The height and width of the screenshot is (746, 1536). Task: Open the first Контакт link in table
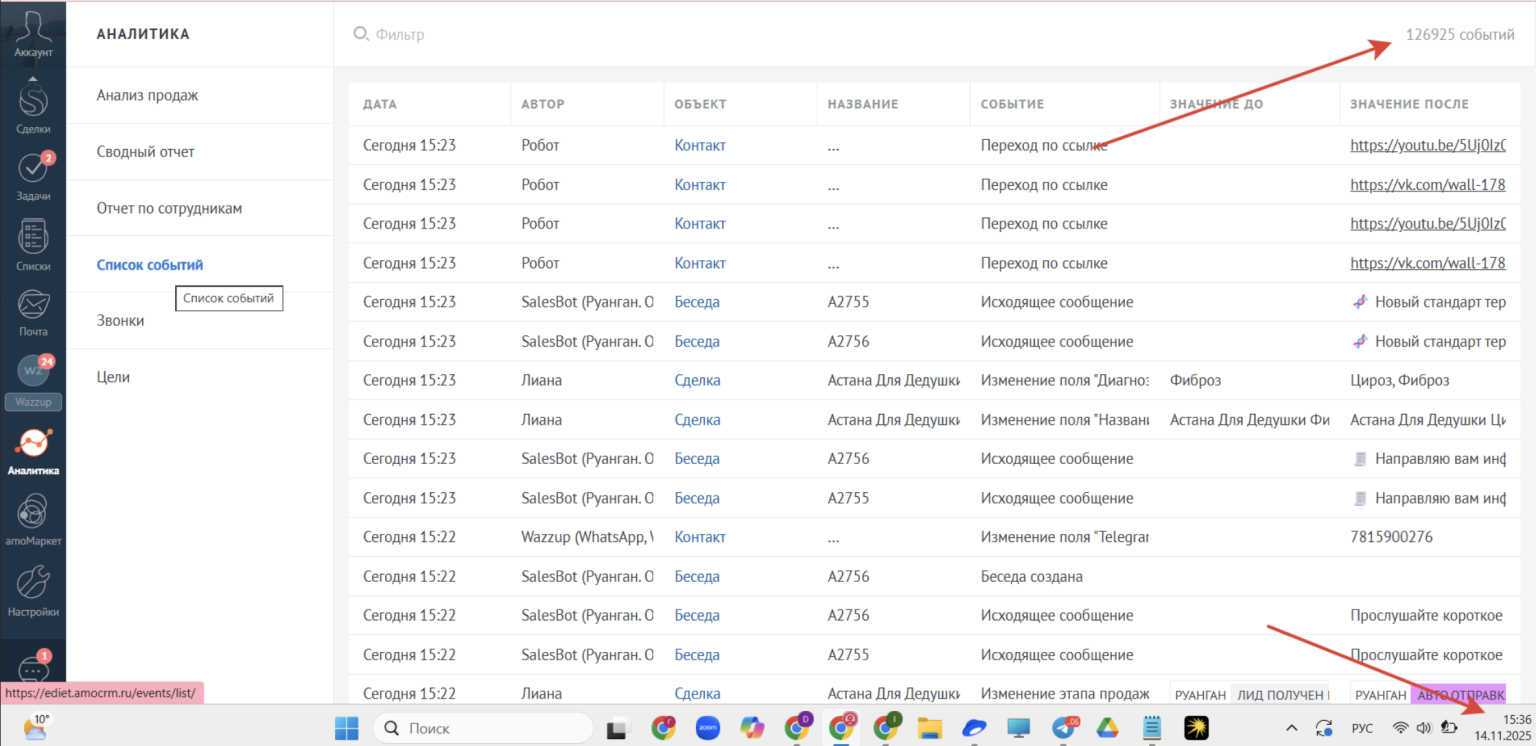tap(700, 145)
